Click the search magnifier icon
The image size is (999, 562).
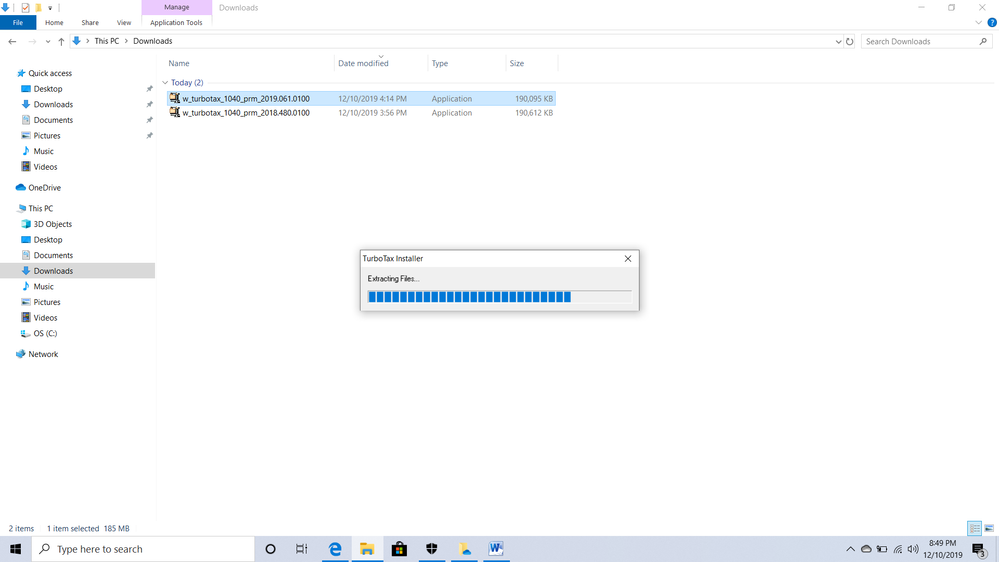[x=983, y=41]
